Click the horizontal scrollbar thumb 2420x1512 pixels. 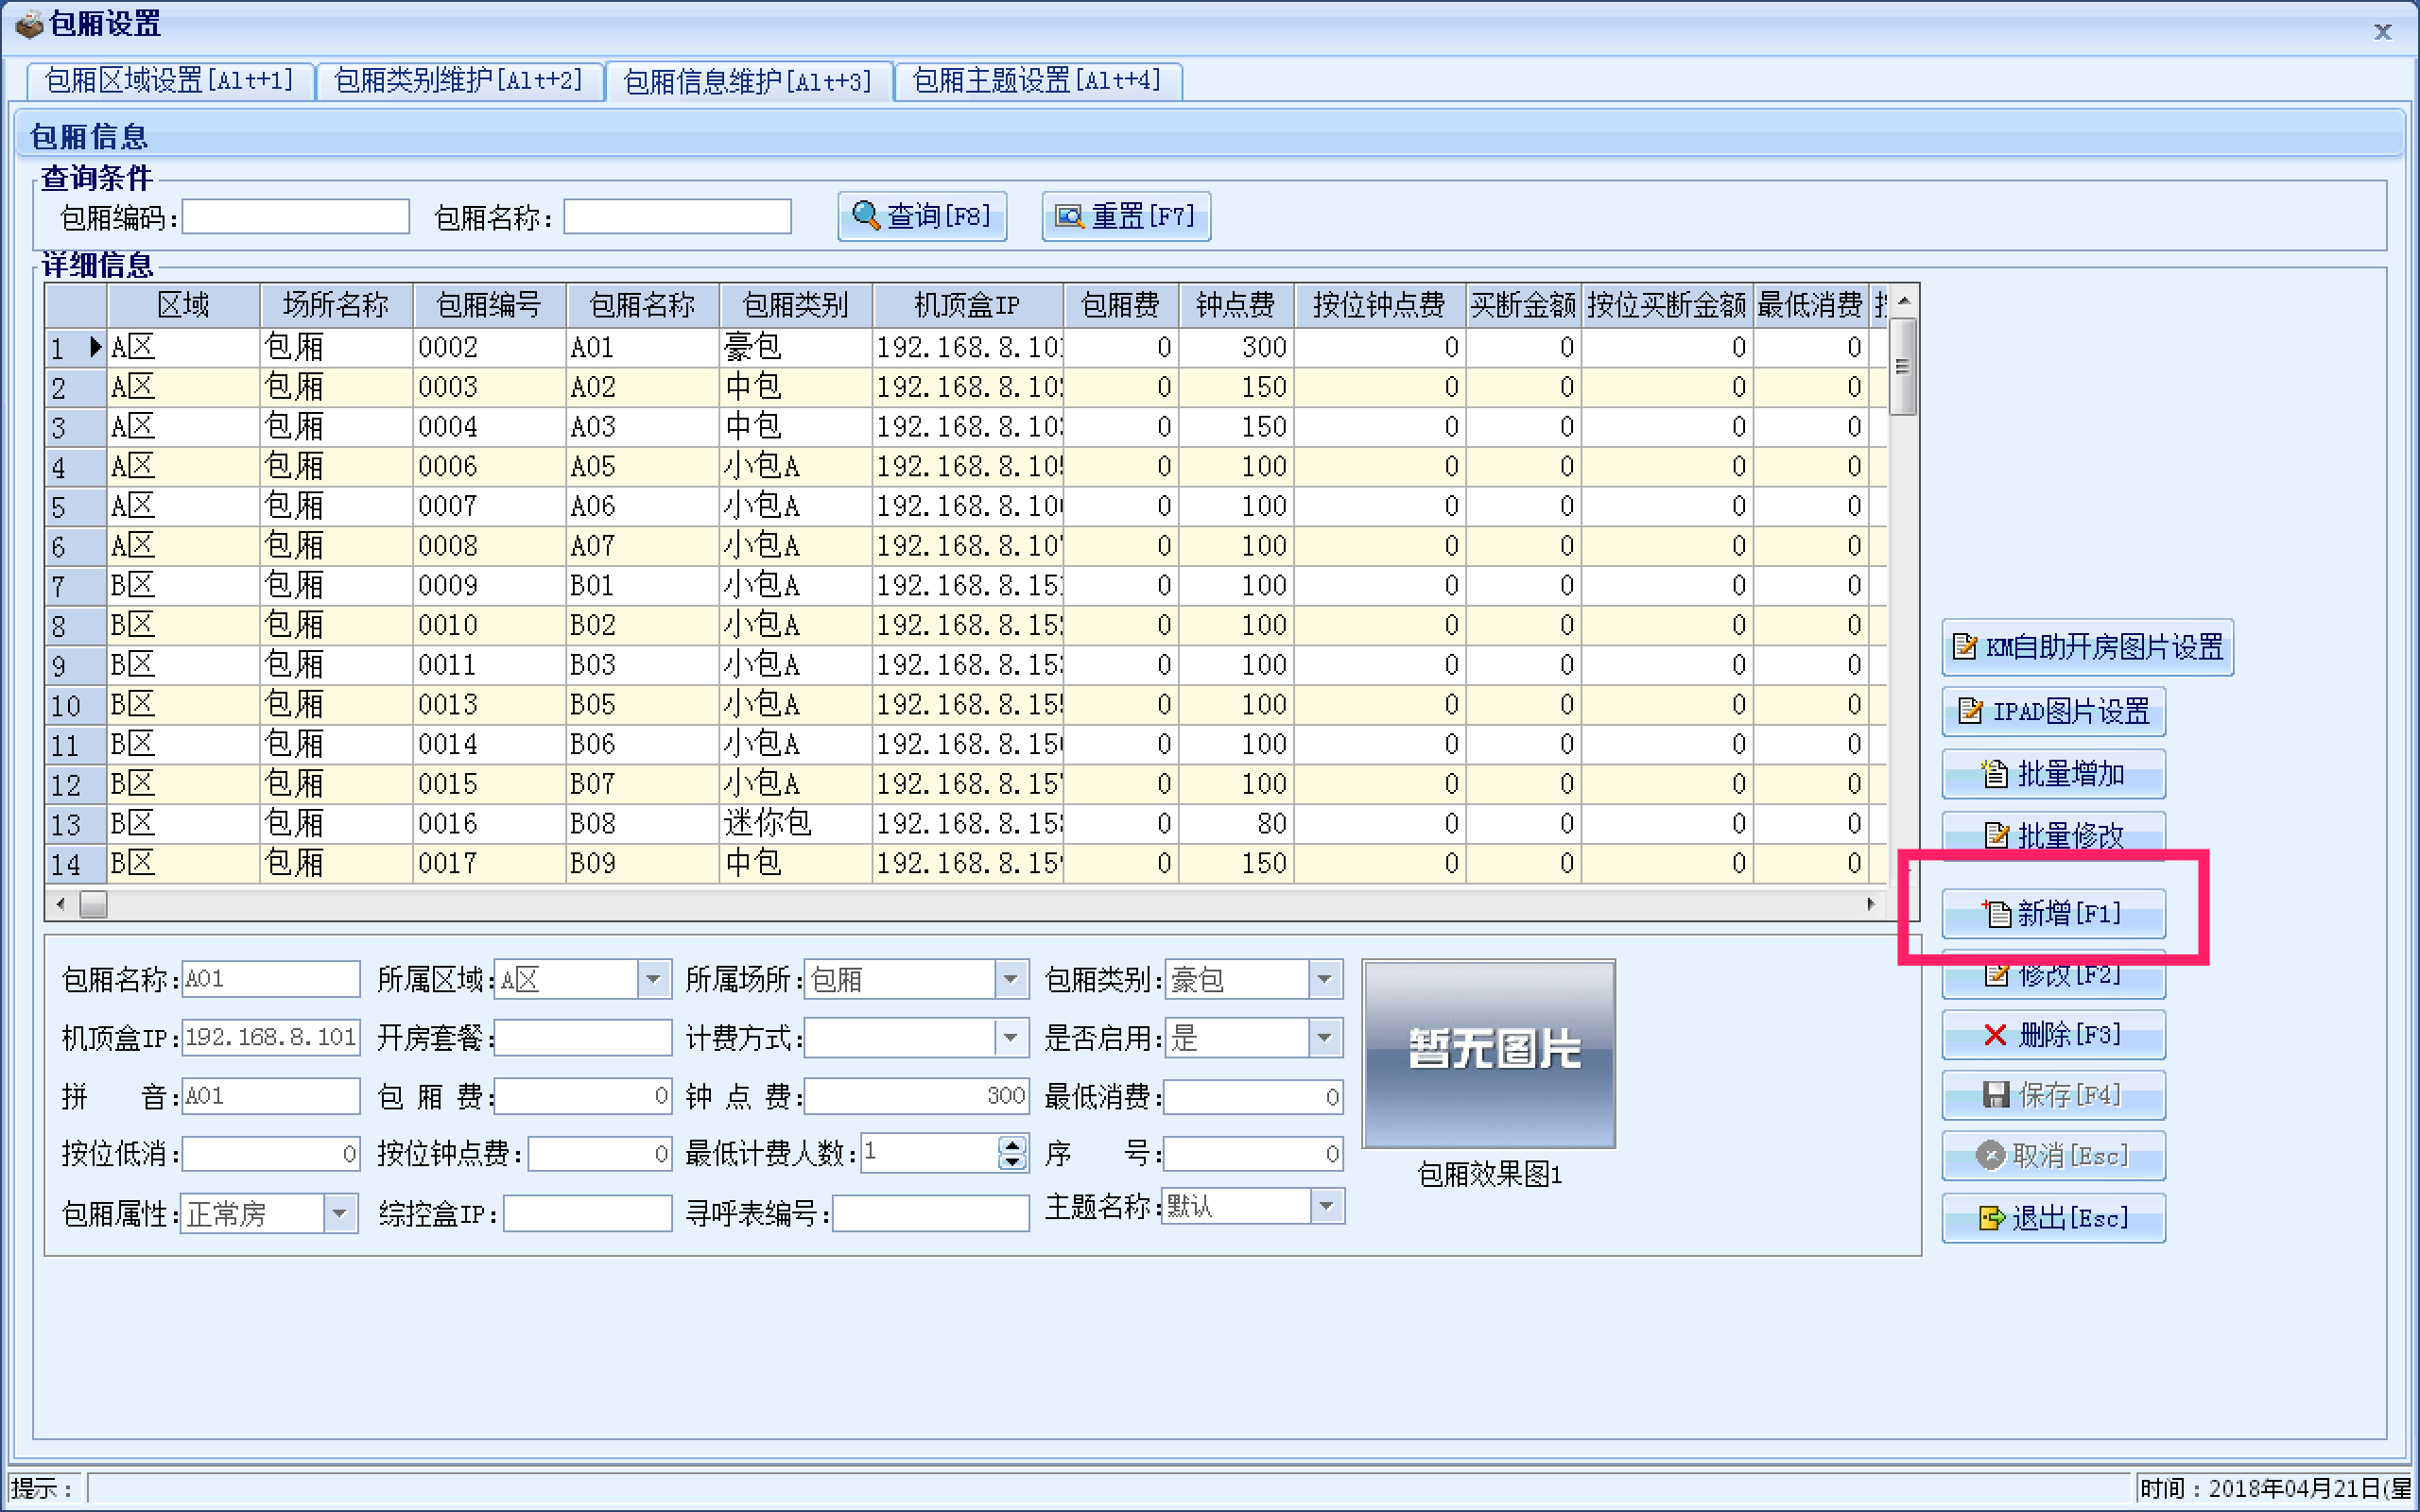pos(93,904)
